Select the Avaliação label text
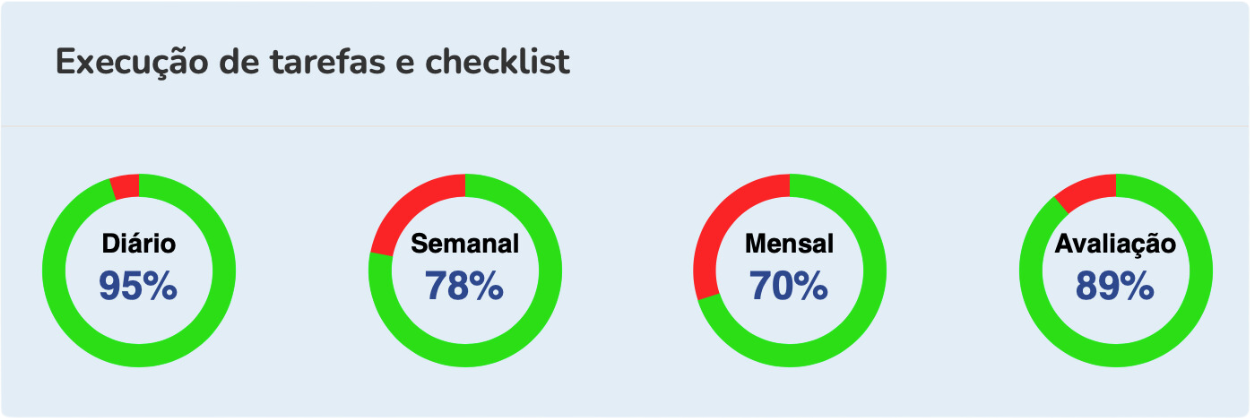Image resolution: width=1250 pixels, height=418 pixels. coord(1115,244)
